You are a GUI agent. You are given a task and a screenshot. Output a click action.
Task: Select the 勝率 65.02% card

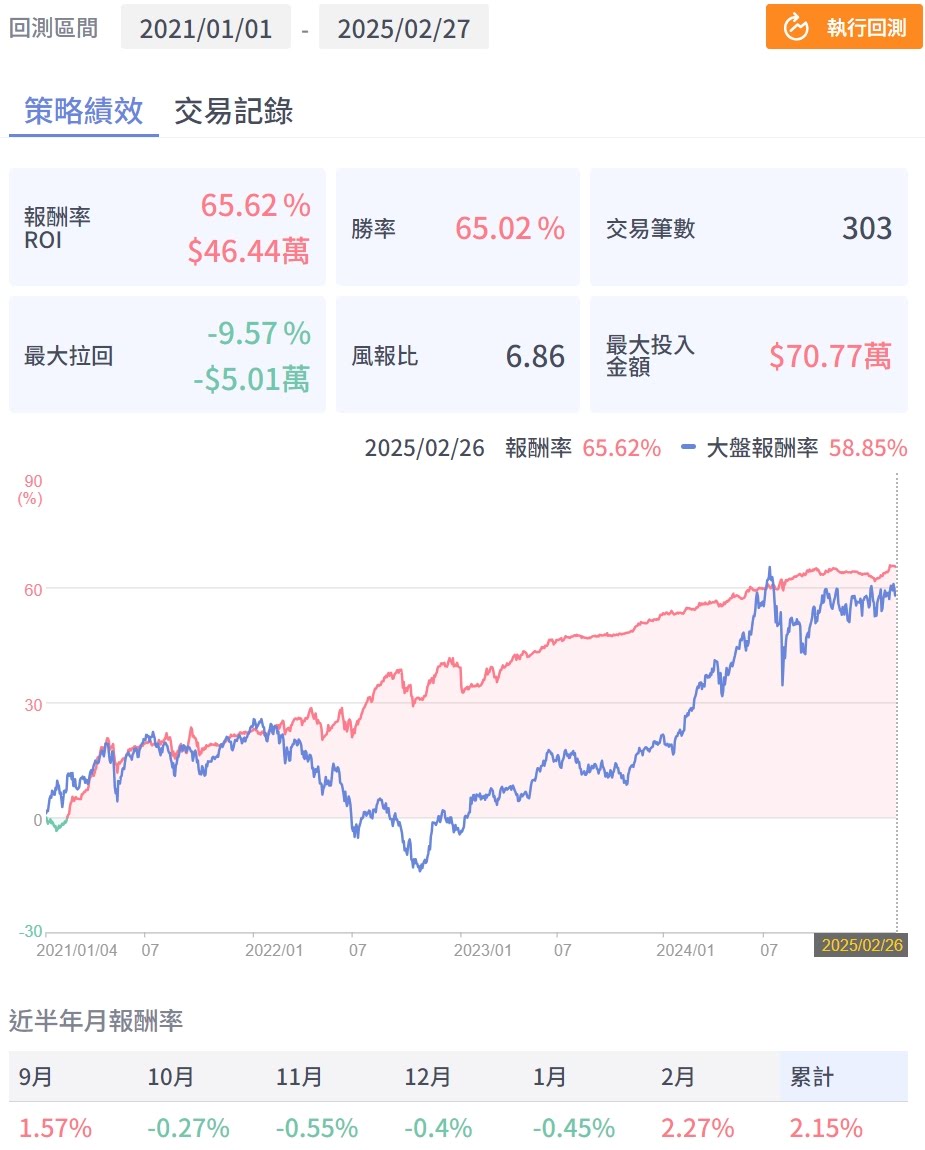coord(457,228)
